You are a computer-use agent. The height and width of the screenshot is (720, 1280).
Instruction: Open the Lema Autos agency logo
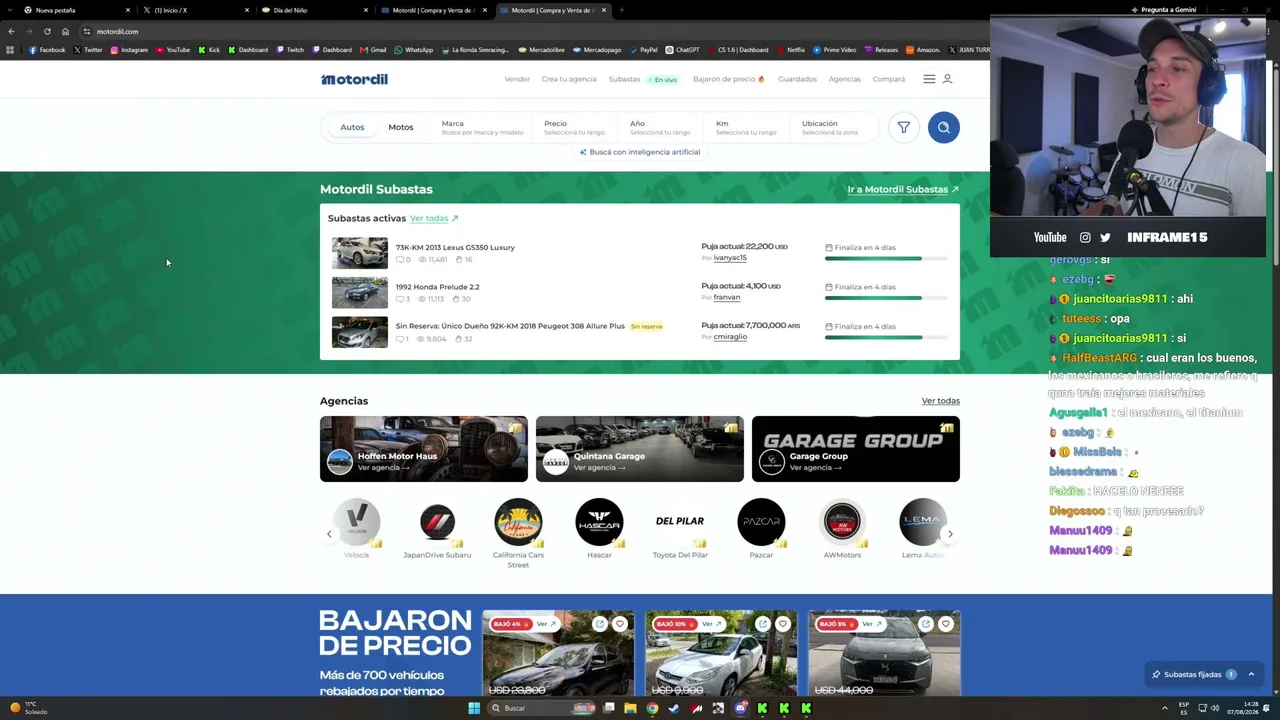click(x=923, y=522)
